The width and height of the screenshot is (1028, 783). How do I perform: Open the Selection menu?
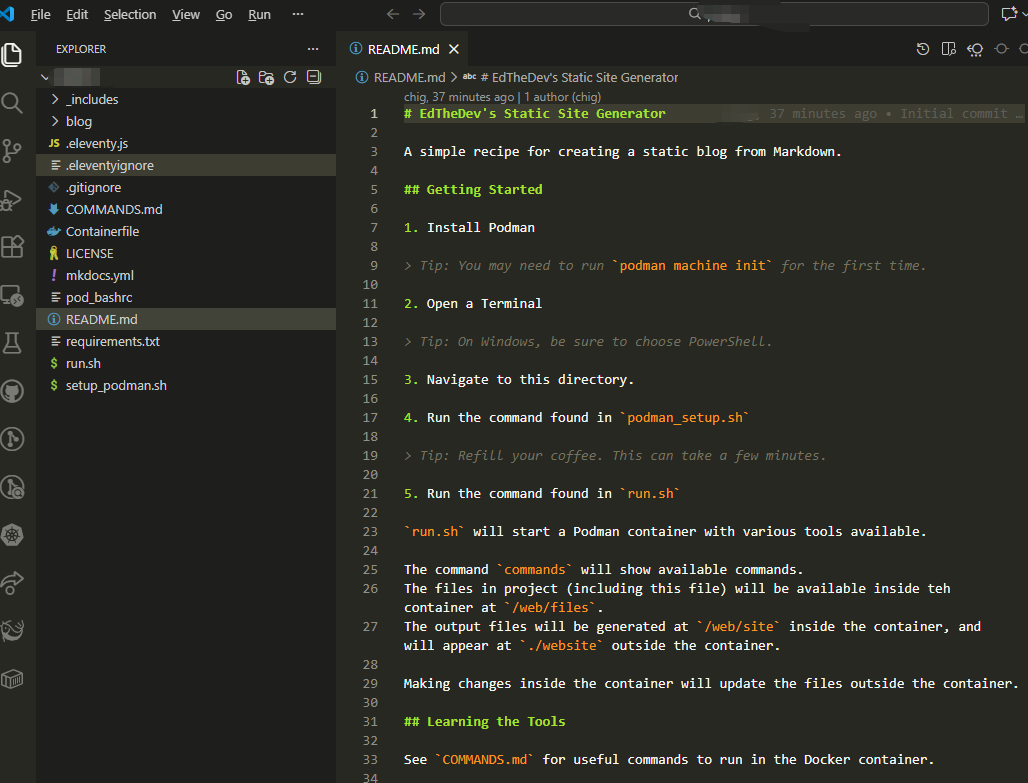click(x=130, y=14)
